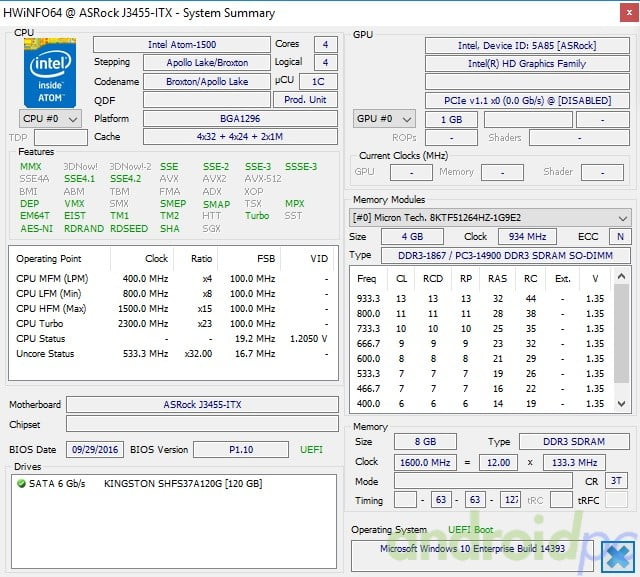The width and height of the screenshot is (640, 577).
Task: Click the BIOS Date 09/29/2016 field
Action: point(95,450)
